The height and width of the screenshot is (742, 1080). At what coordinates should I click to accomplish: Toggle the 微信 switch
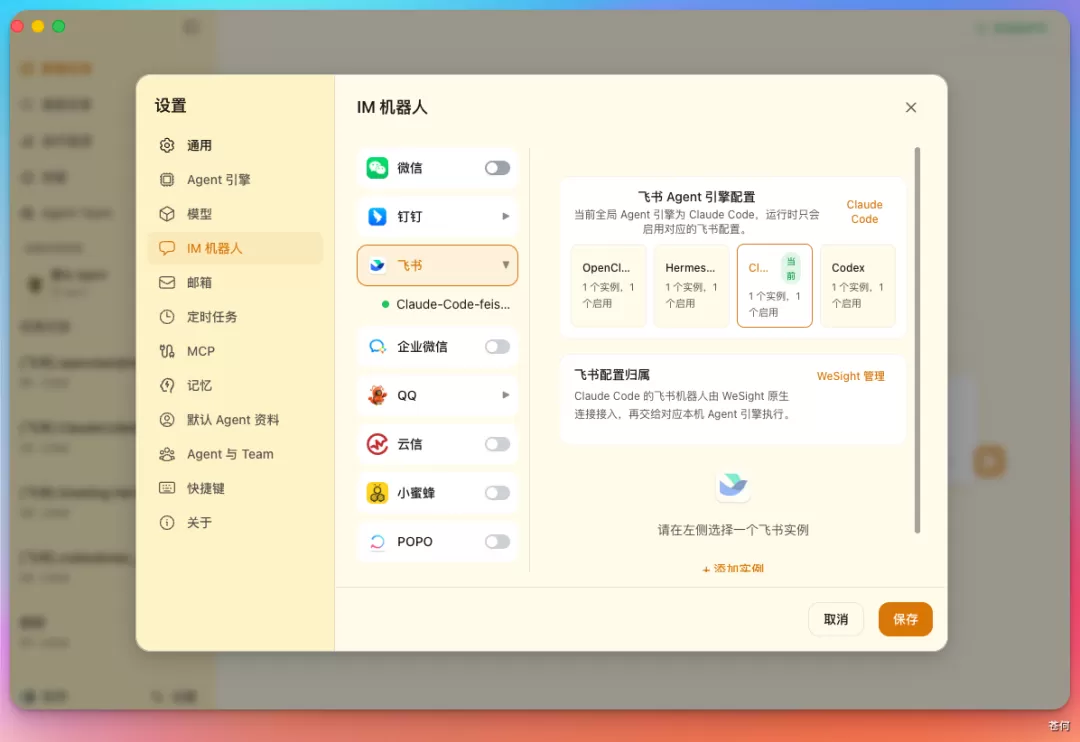[x=497, y=167]
